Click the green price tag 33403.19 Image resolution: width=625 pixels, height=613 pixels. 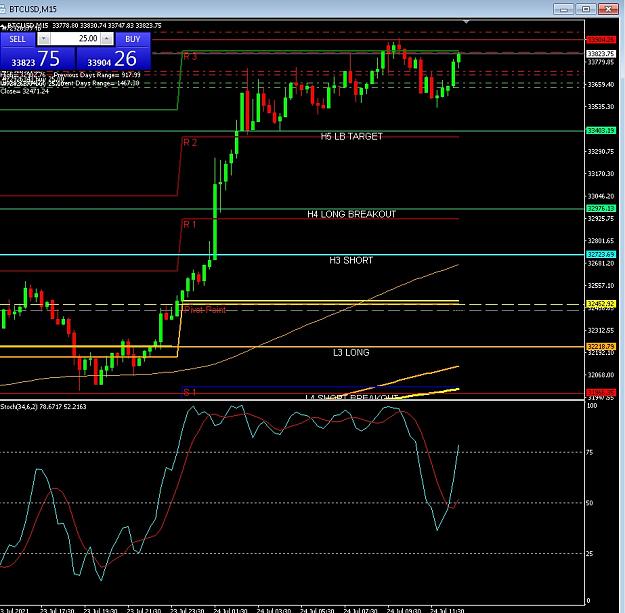click(601, 130)
